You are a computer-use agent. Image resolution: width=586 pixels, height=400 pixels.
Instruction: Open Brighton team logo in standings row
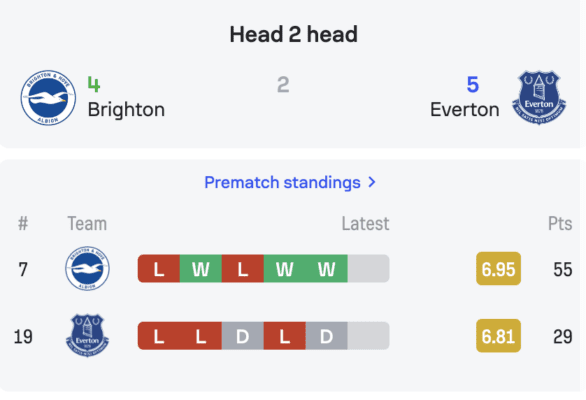click(87, 268)
